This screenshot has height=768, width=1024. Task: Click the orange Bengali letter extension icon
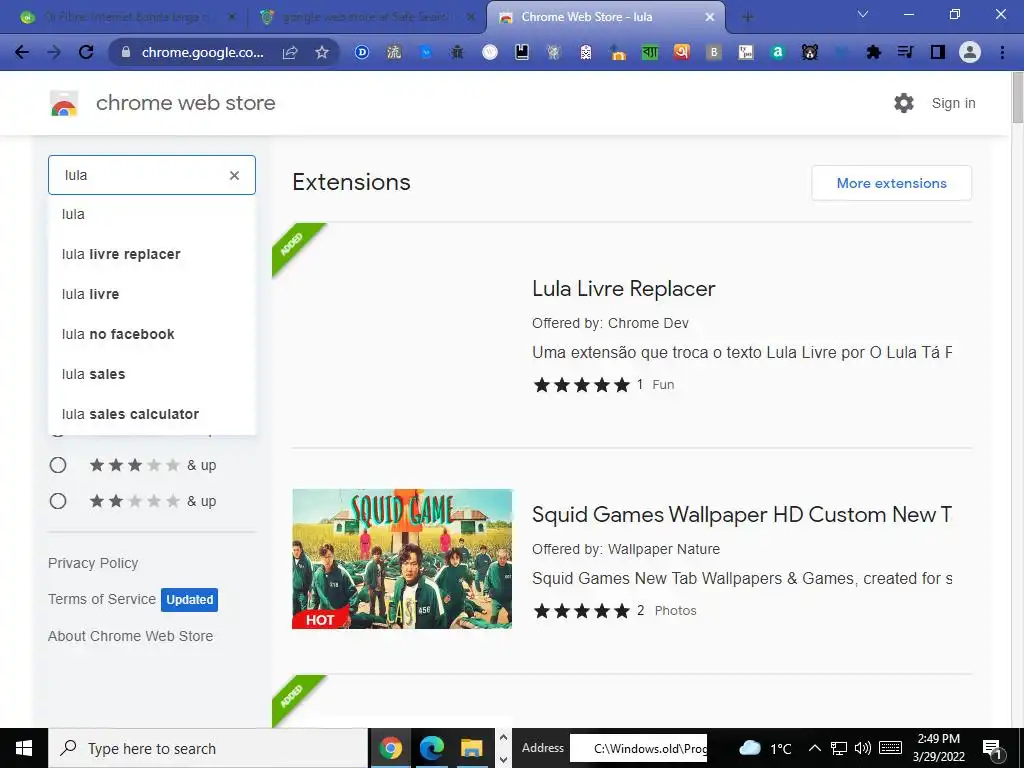pos(682,52)
